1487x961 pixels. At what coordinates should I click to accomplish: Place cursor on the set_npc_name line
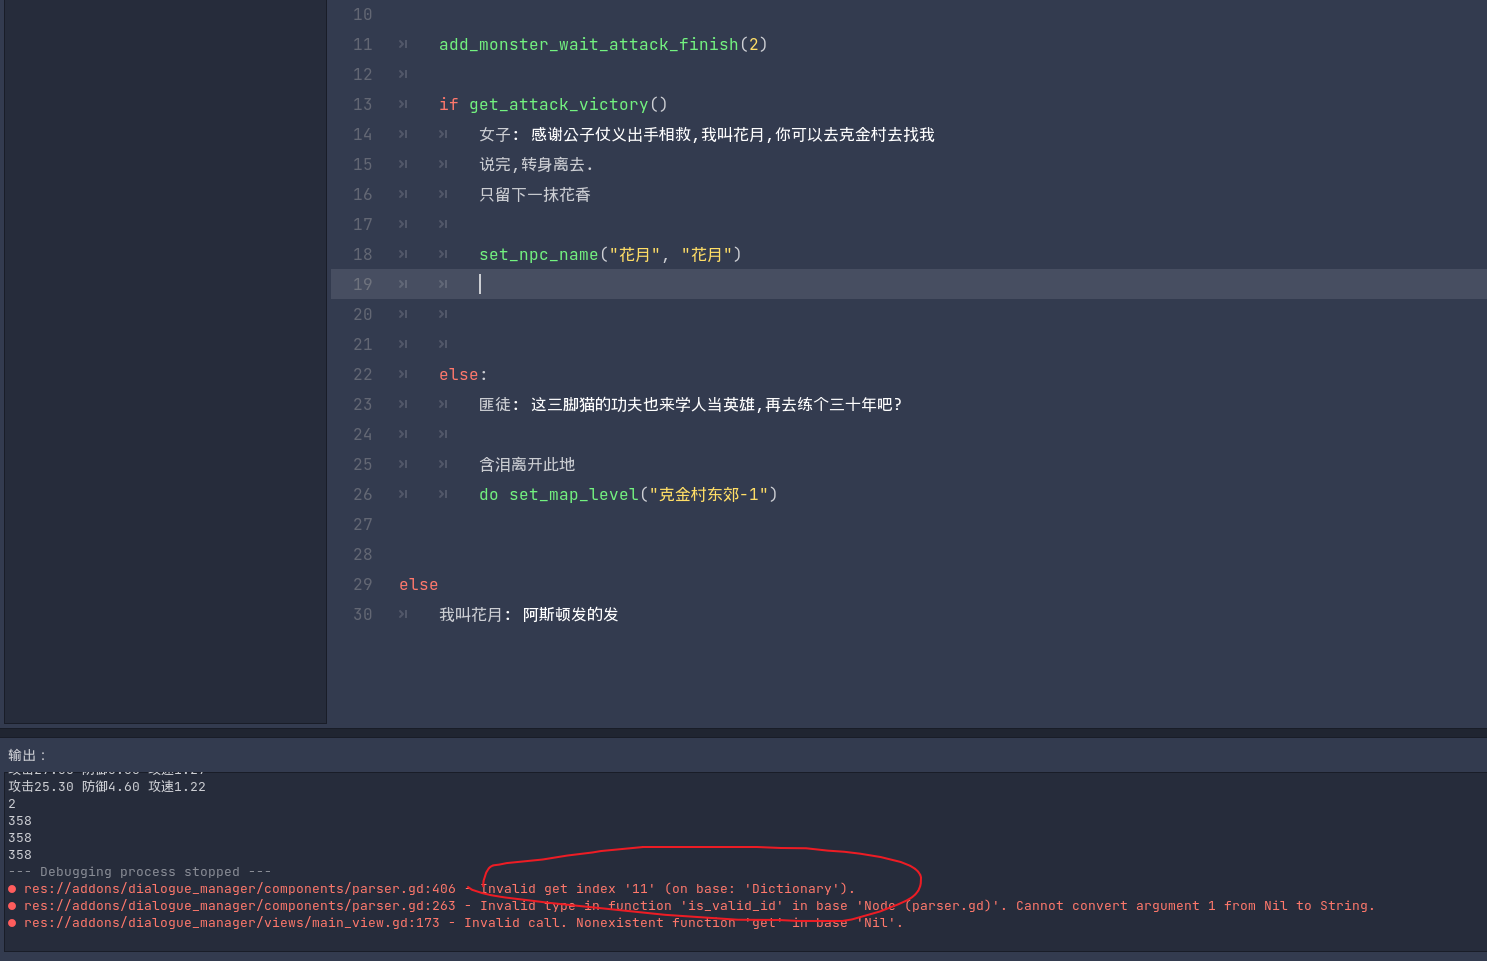click(x=610, y=254)
